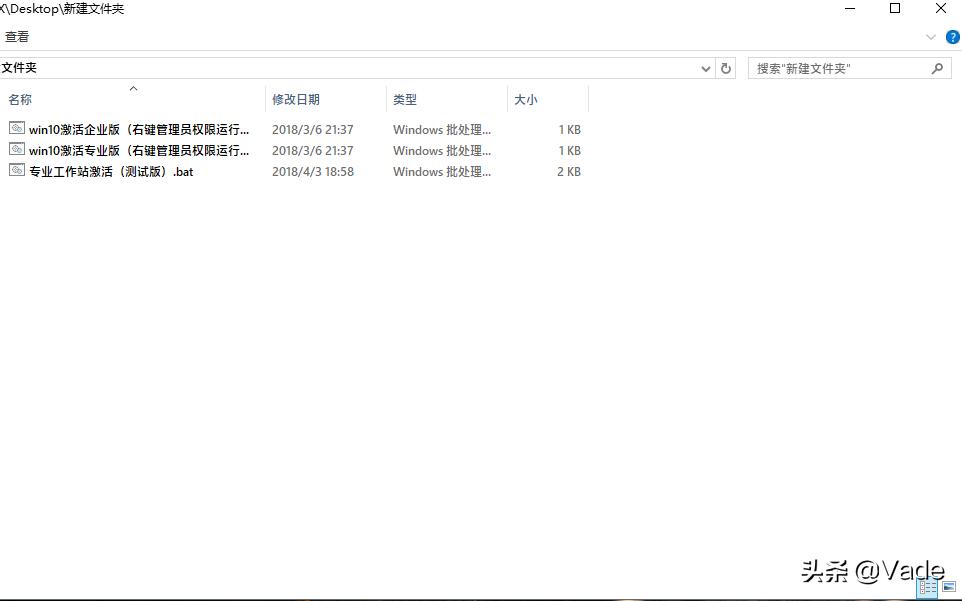The image size is (962, 601).
Task: Click the Refresh icon beside the address bar
Action: (x=726, y=67)
